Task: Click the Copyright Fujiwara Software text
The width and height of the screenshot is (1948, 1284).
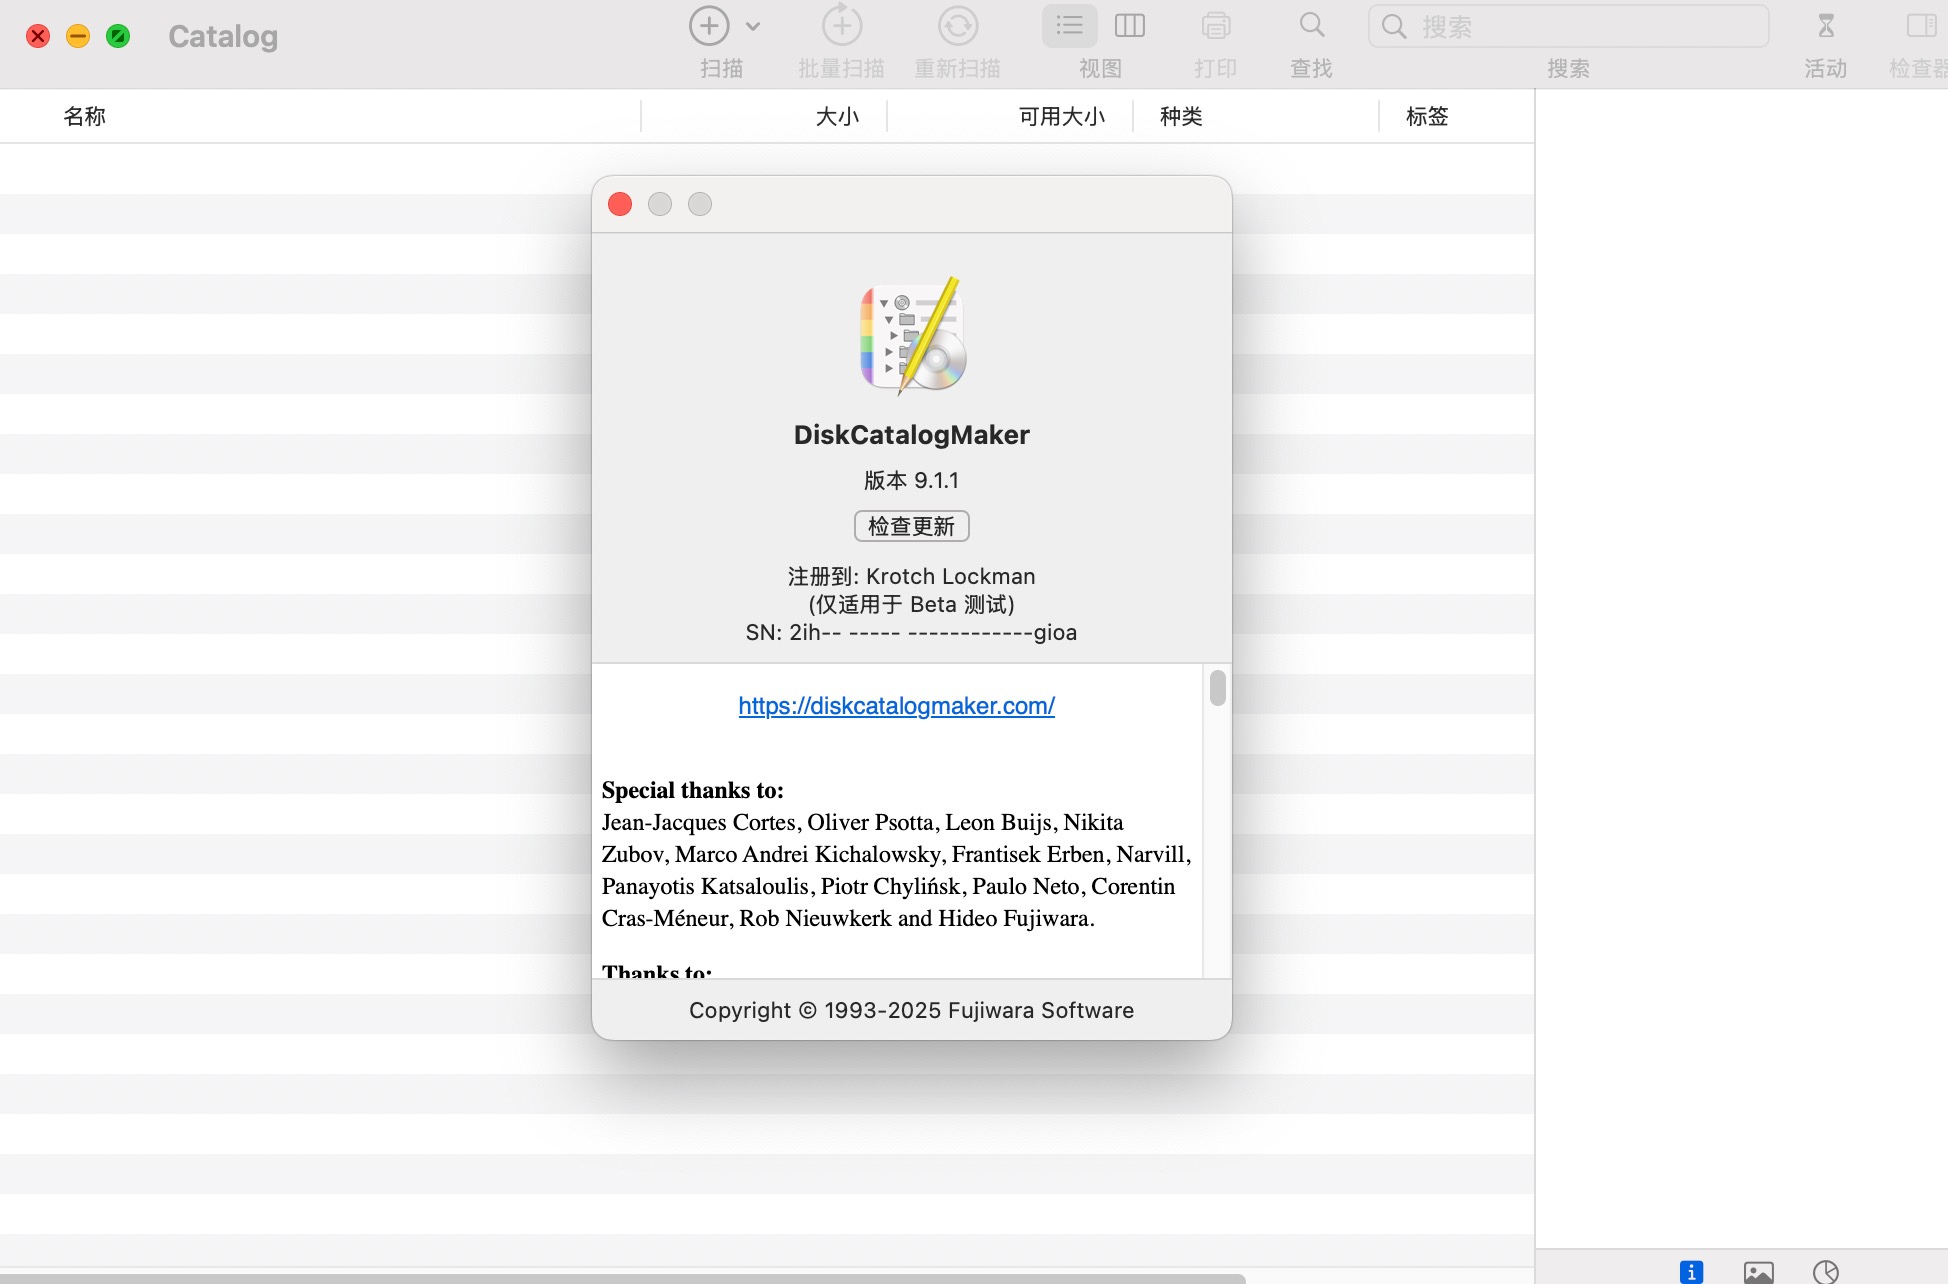Action: tap(911, 1011)
